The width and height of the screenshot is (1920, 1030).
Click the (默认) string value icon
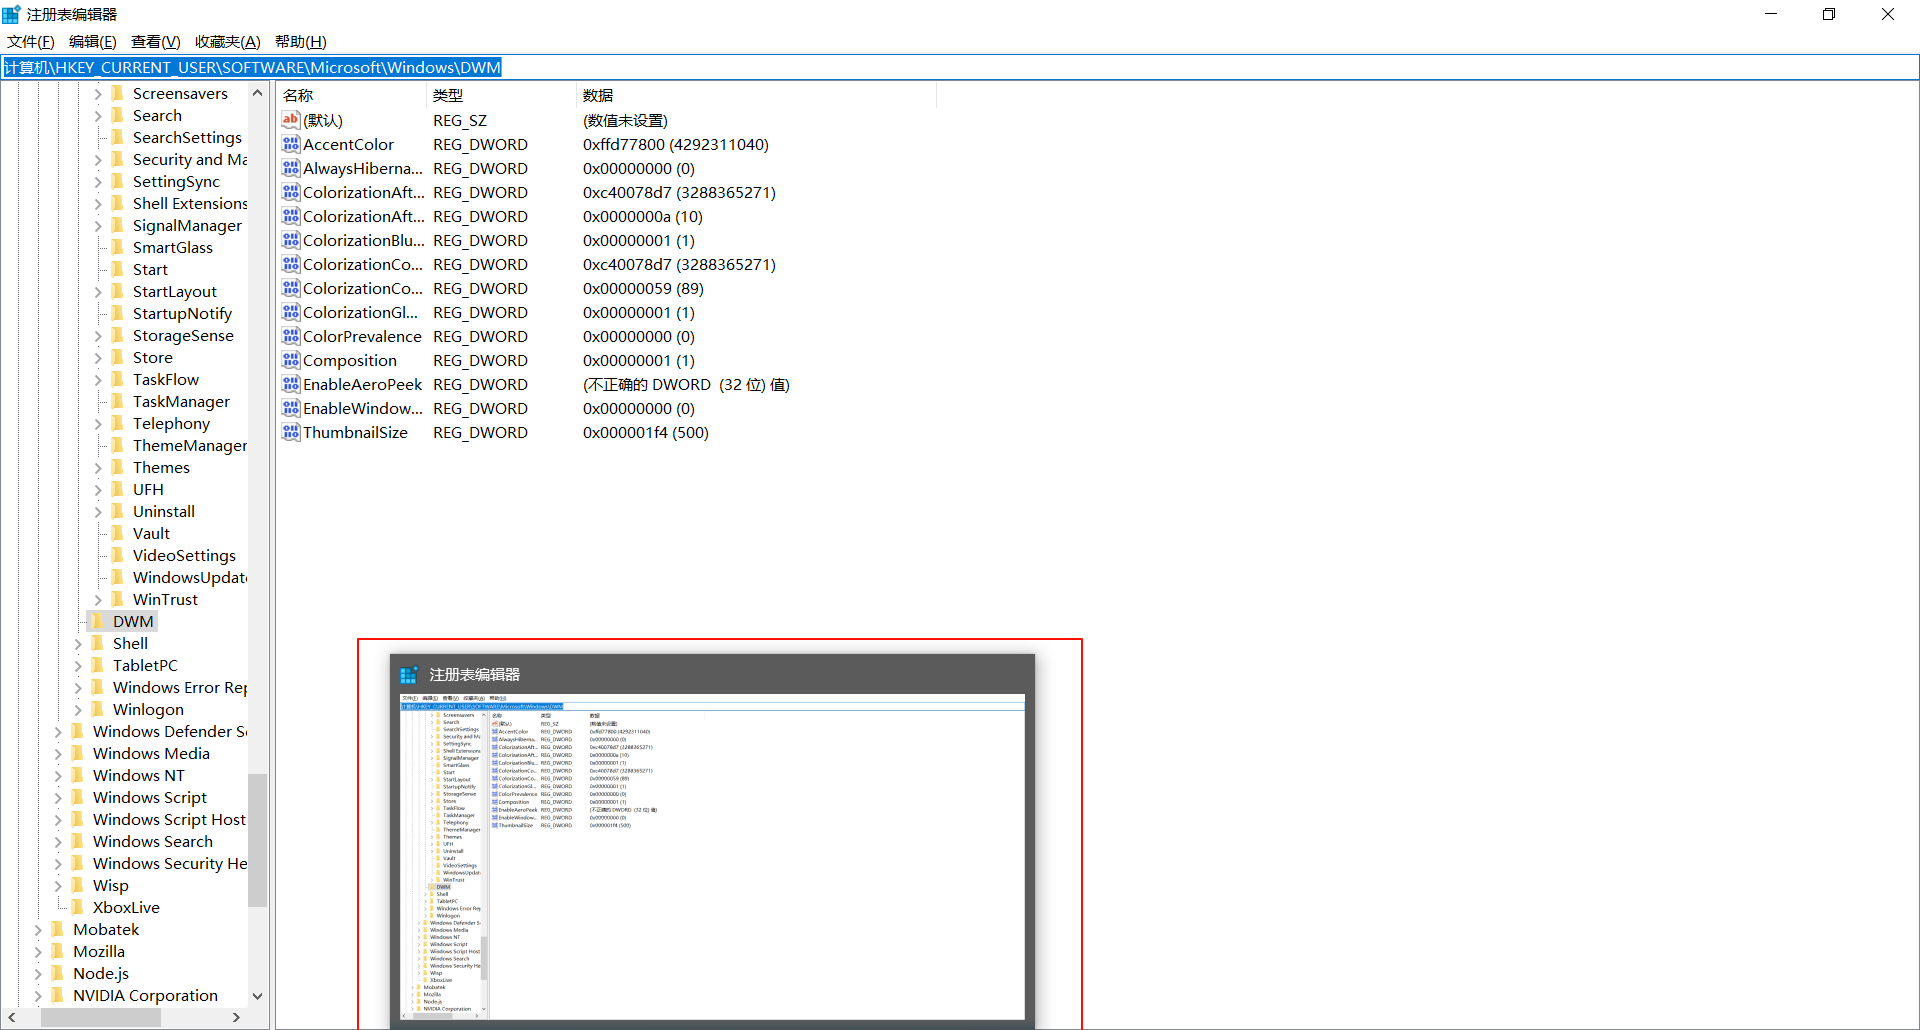(x=291, y=120)
